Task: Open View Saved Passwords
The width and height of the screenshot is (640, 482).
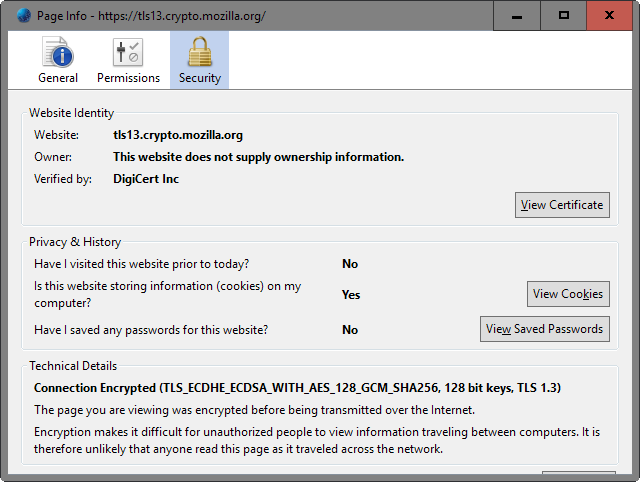Action: tap(544, 329)
